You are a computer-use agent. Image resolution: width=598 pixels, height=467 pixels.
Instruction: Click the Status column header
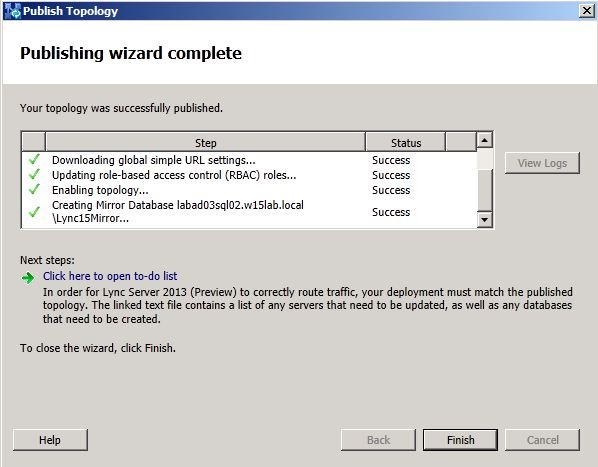[405, 142]
